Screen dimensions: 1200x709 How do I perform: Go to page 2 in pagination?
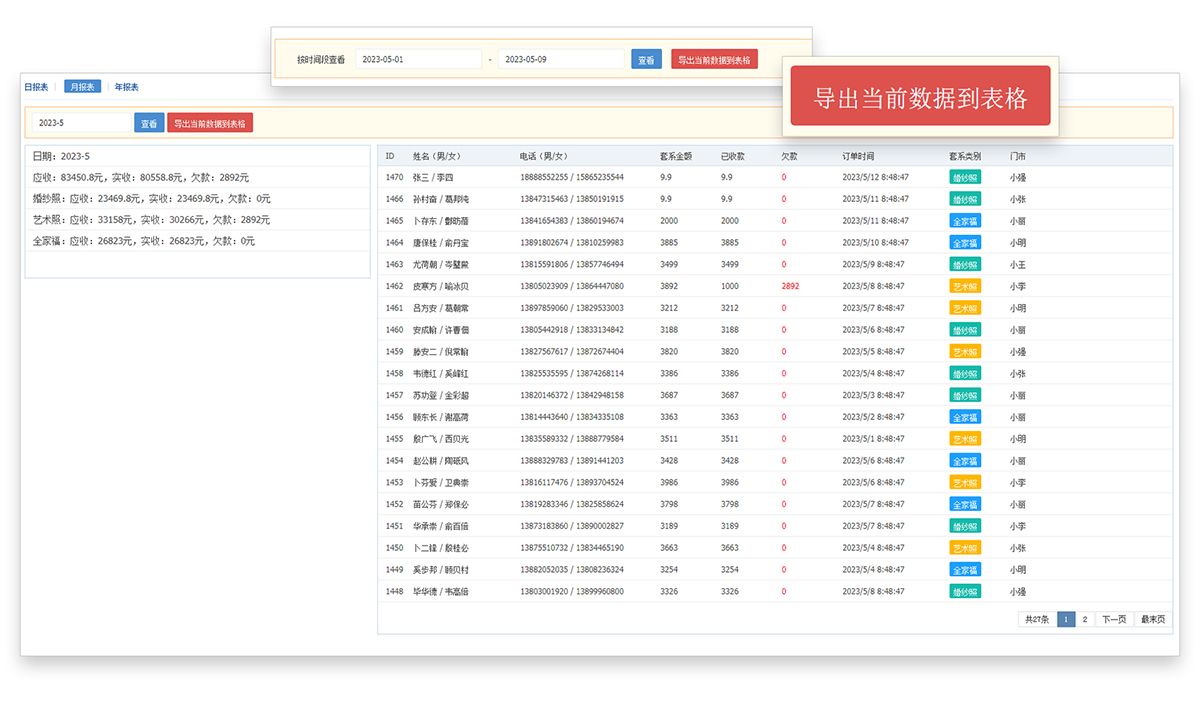click(1084, 619)
